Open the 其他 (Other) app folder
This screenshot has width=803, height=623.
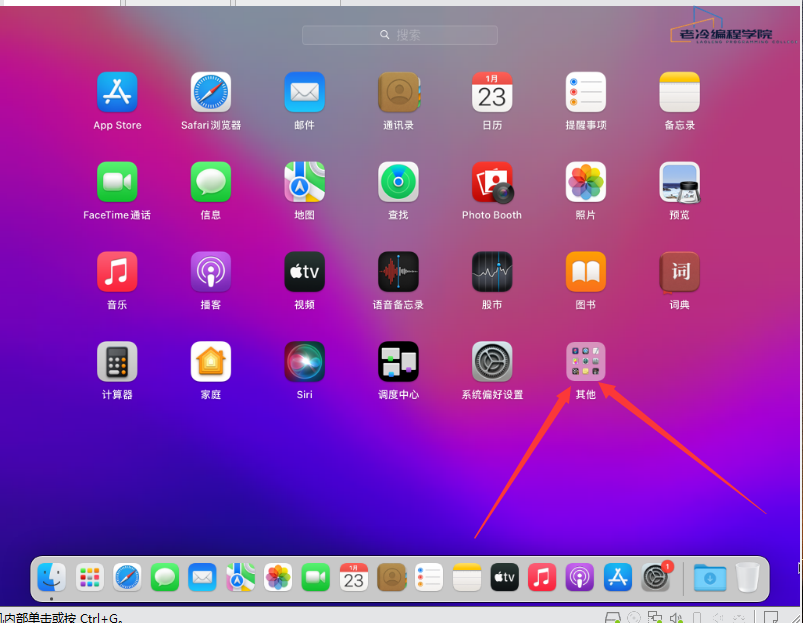coord(586,361)
